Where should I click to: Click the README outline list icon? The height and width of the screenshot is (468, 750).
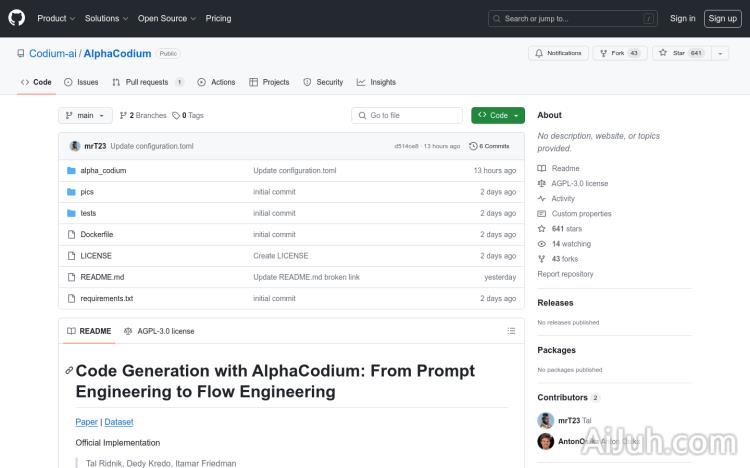(511, 331)
